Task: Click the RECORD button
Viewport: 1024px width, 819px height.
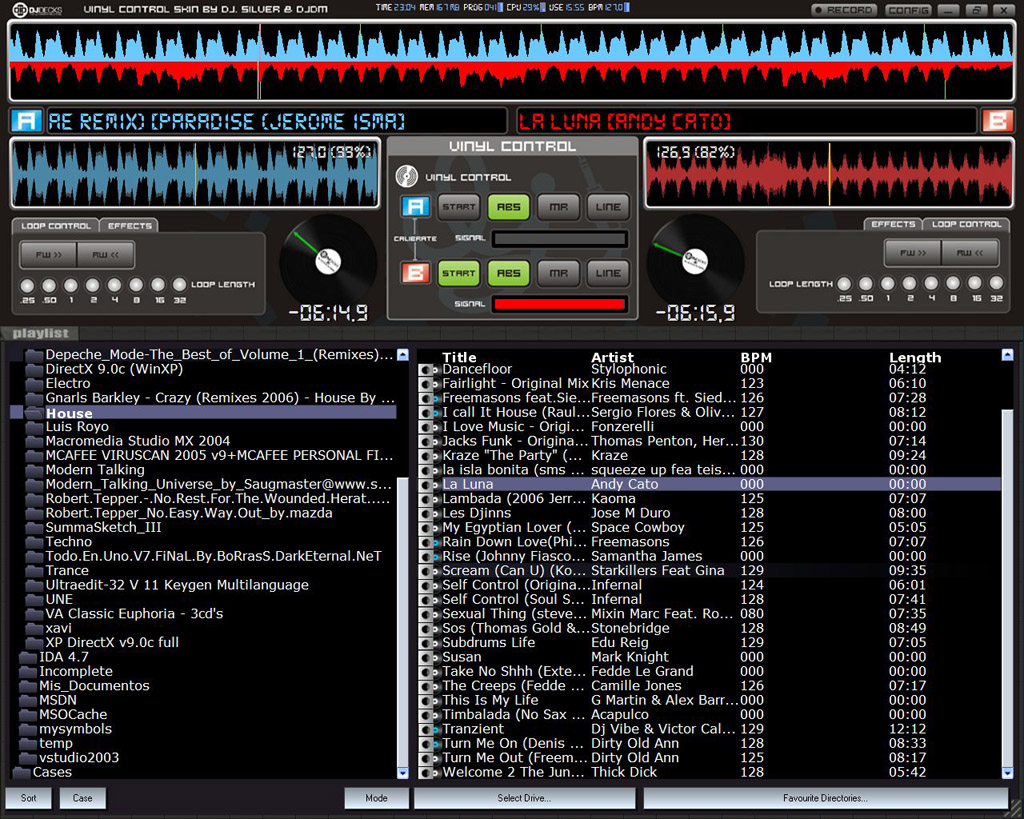Action: (844, 10)
